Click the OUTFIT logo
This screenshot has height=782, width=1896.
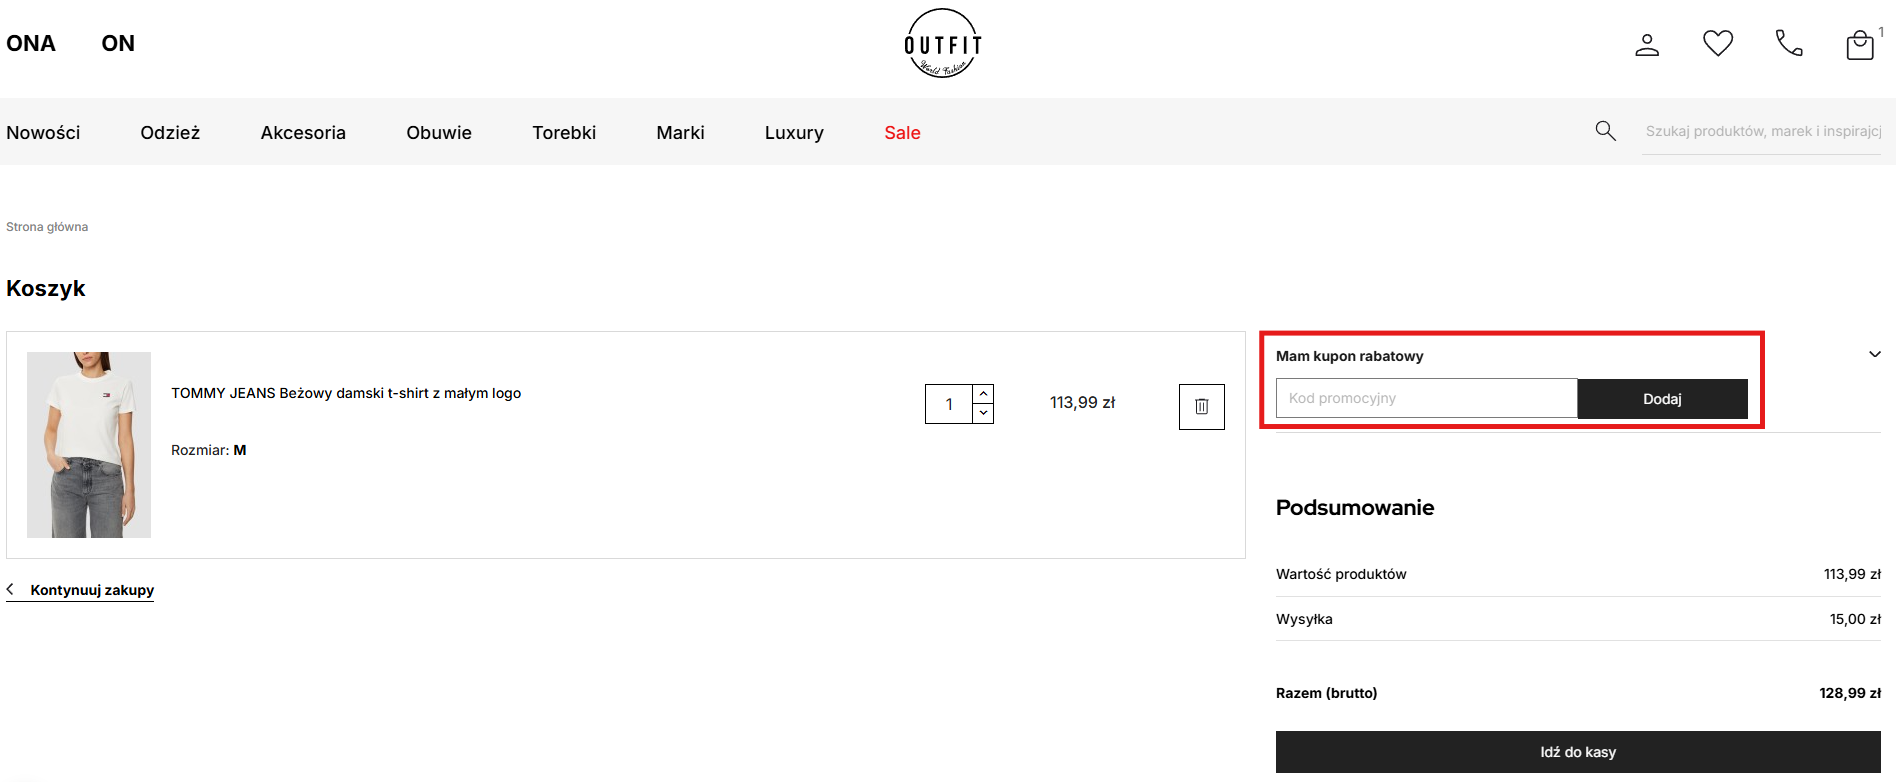pyautogui.click(x=943, y=44)
